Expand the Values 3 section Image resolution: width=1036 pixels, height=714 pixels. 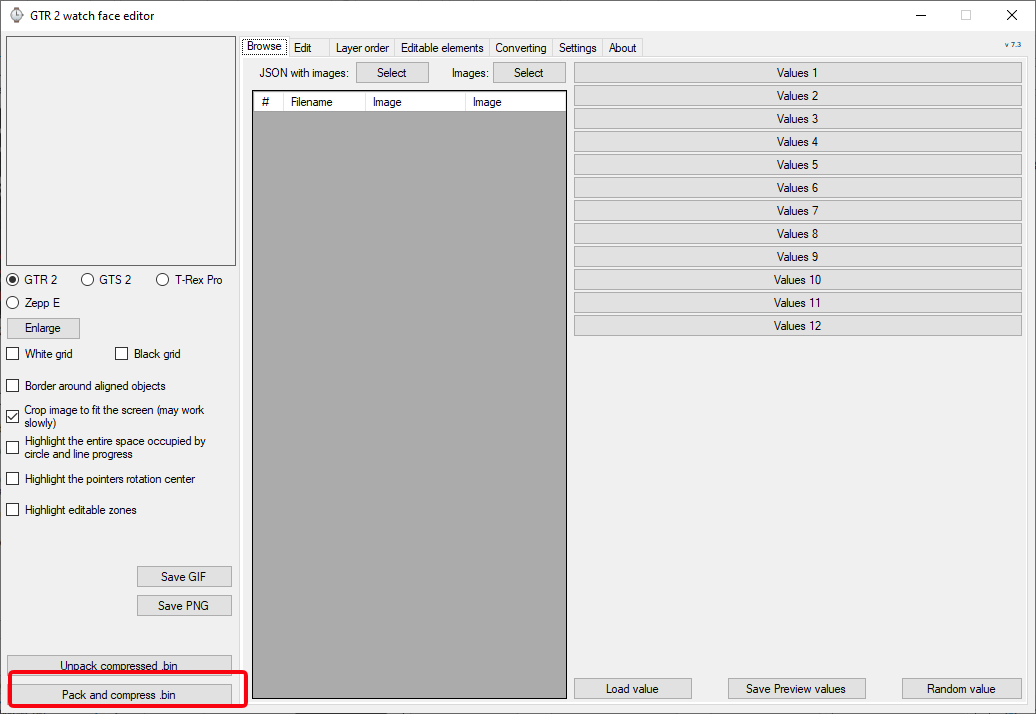(x=797, y=119)
